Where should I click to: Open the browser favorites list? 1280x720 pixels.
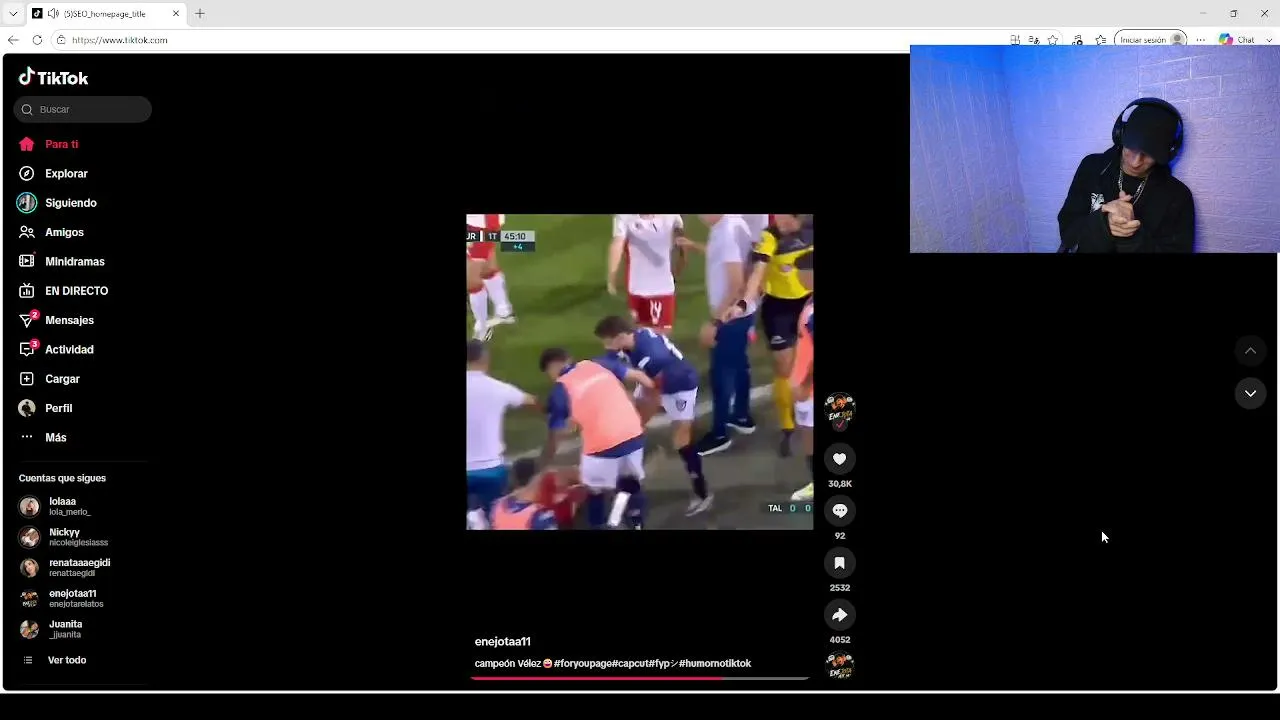pyautogui.click(x=1101, y=40)
